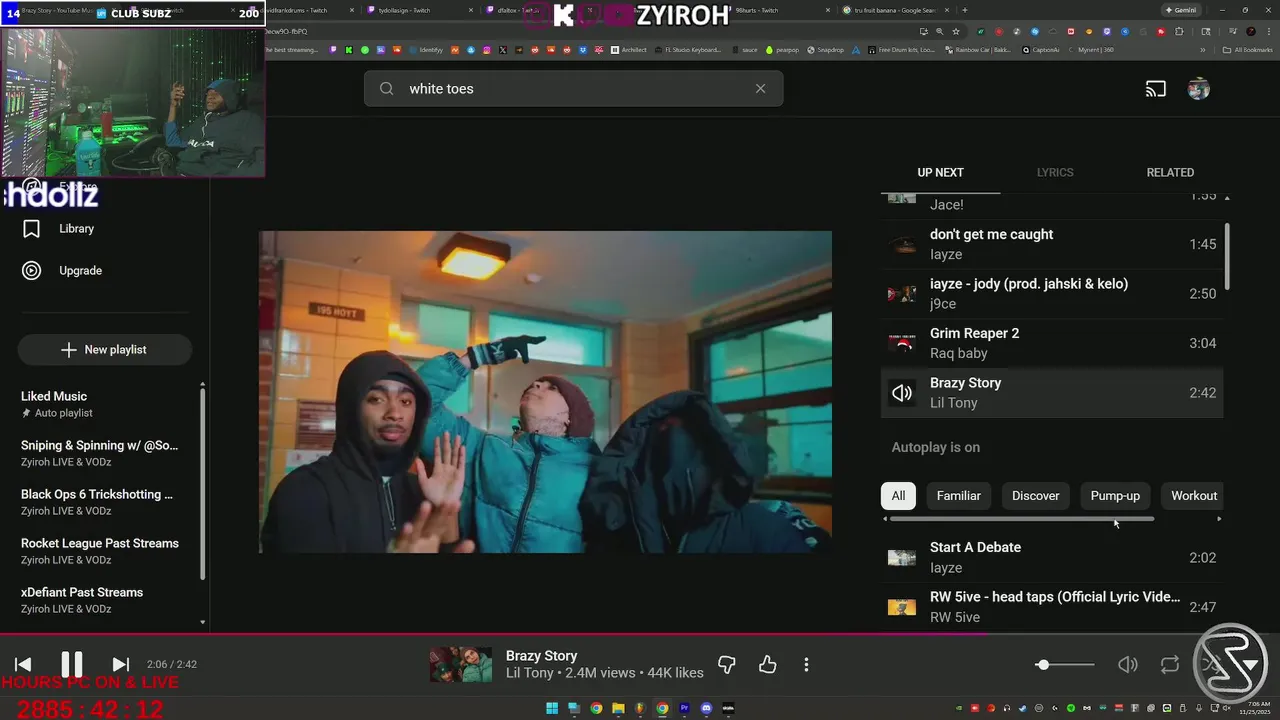Screen dimensions: 1280x720
Task: Click the Grim Reaper 2 queue thumbnail
Action: pos(902,343)
